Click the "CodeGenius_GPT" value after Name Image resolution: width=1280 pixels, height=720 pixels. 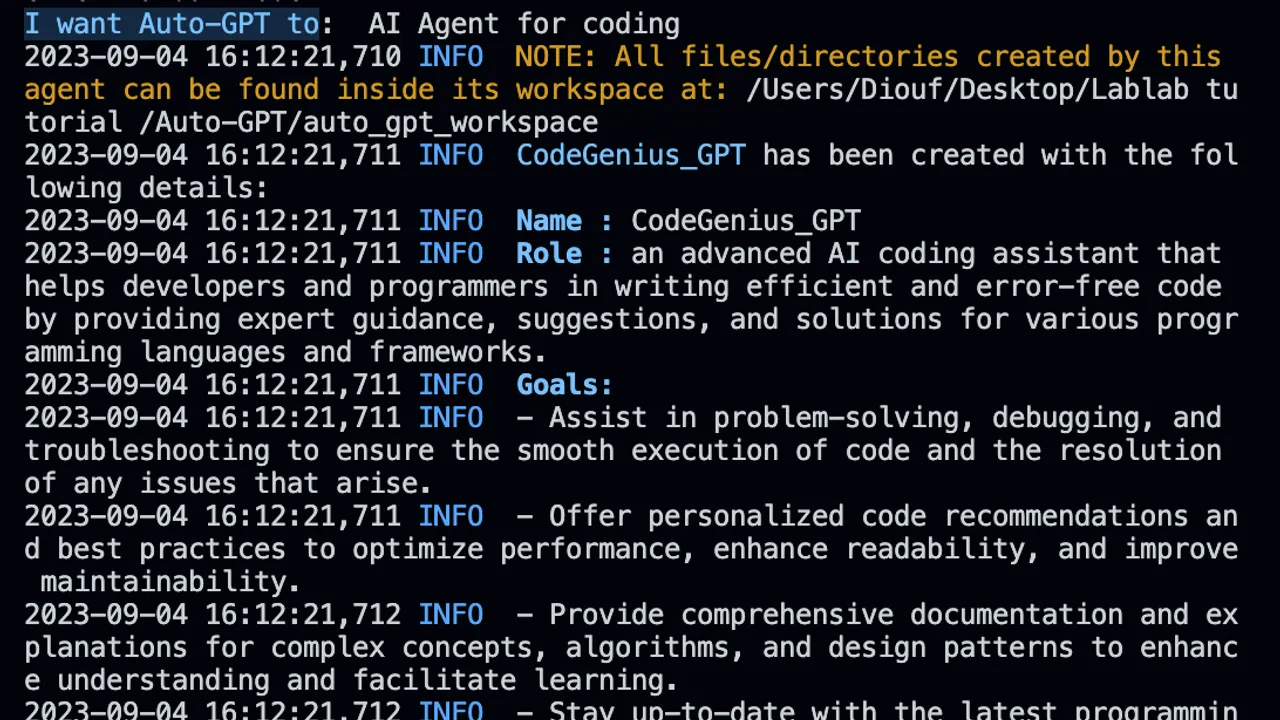[746, 221]
